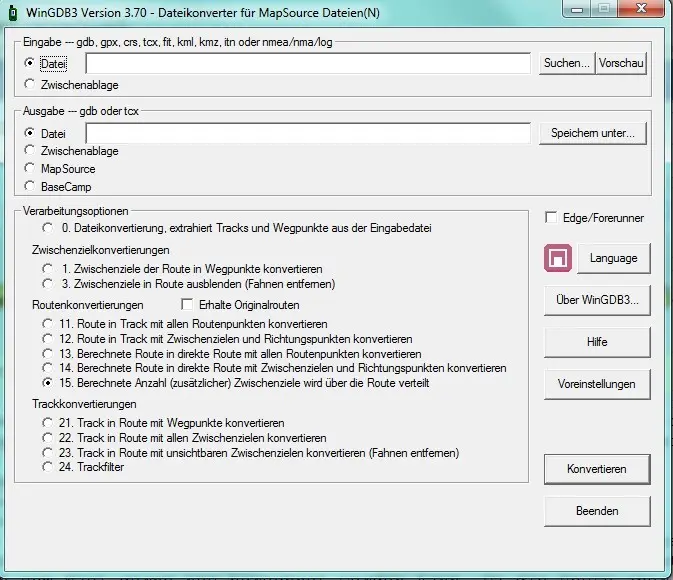Image resolution: width=673 pixels, height=580 pixels.
Task: Click the pink logo icon beside Language
Action: point(558,258)
